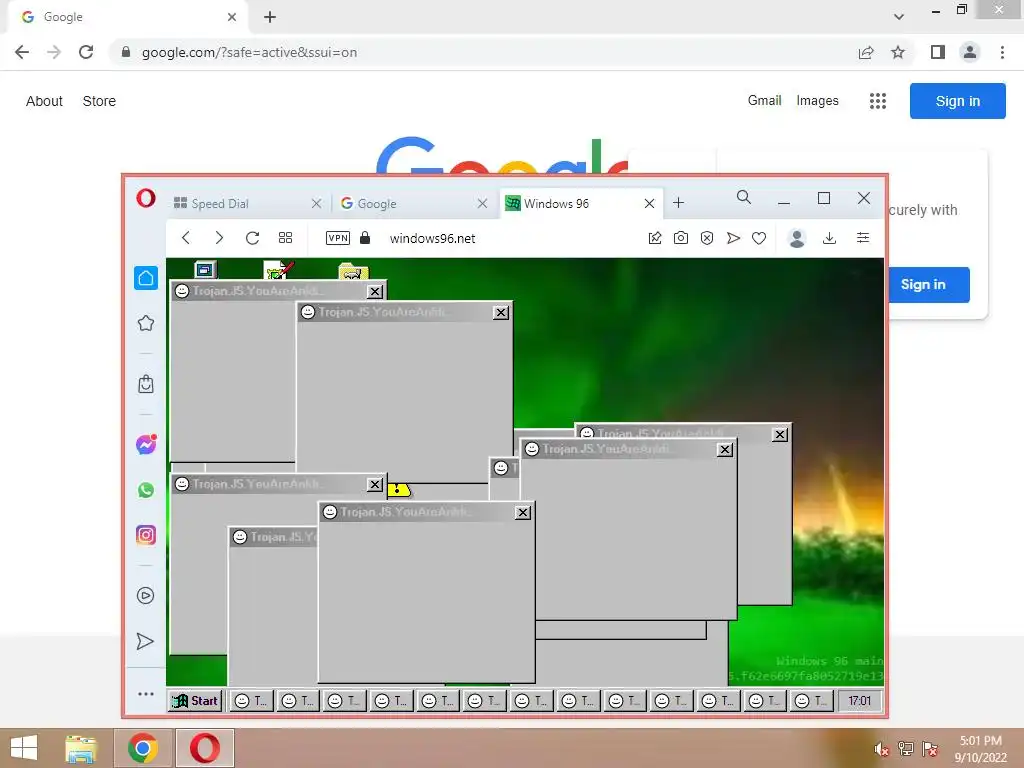Viewport: 1024px width, 768px height.
Task: Click Opera snapshot camera icon
Action: pos(680,238)
